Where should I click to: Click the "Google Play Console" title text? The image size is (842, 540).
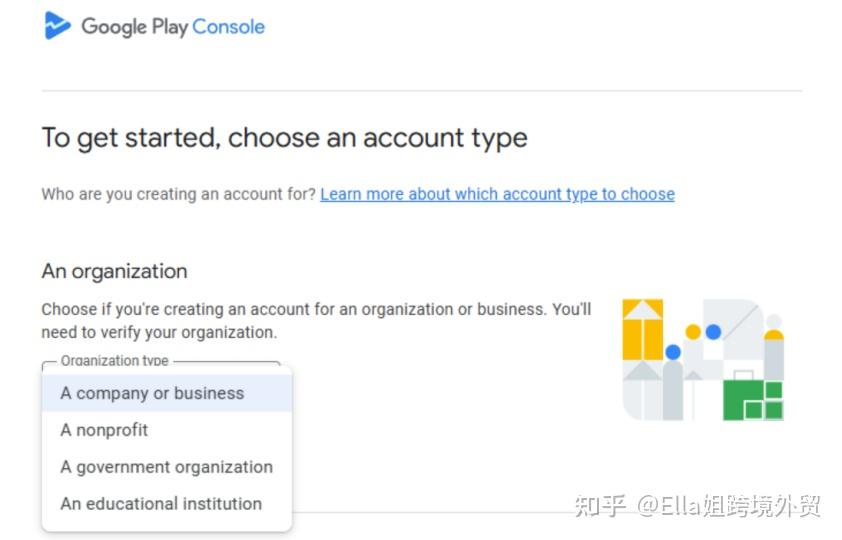point(173,27)
